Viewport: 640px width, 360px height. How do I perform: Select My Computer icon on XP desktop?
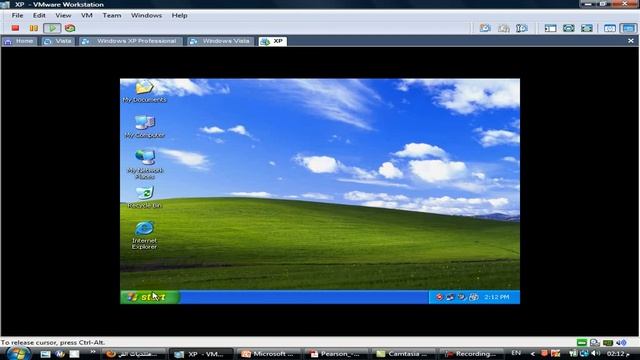(144, 127)
